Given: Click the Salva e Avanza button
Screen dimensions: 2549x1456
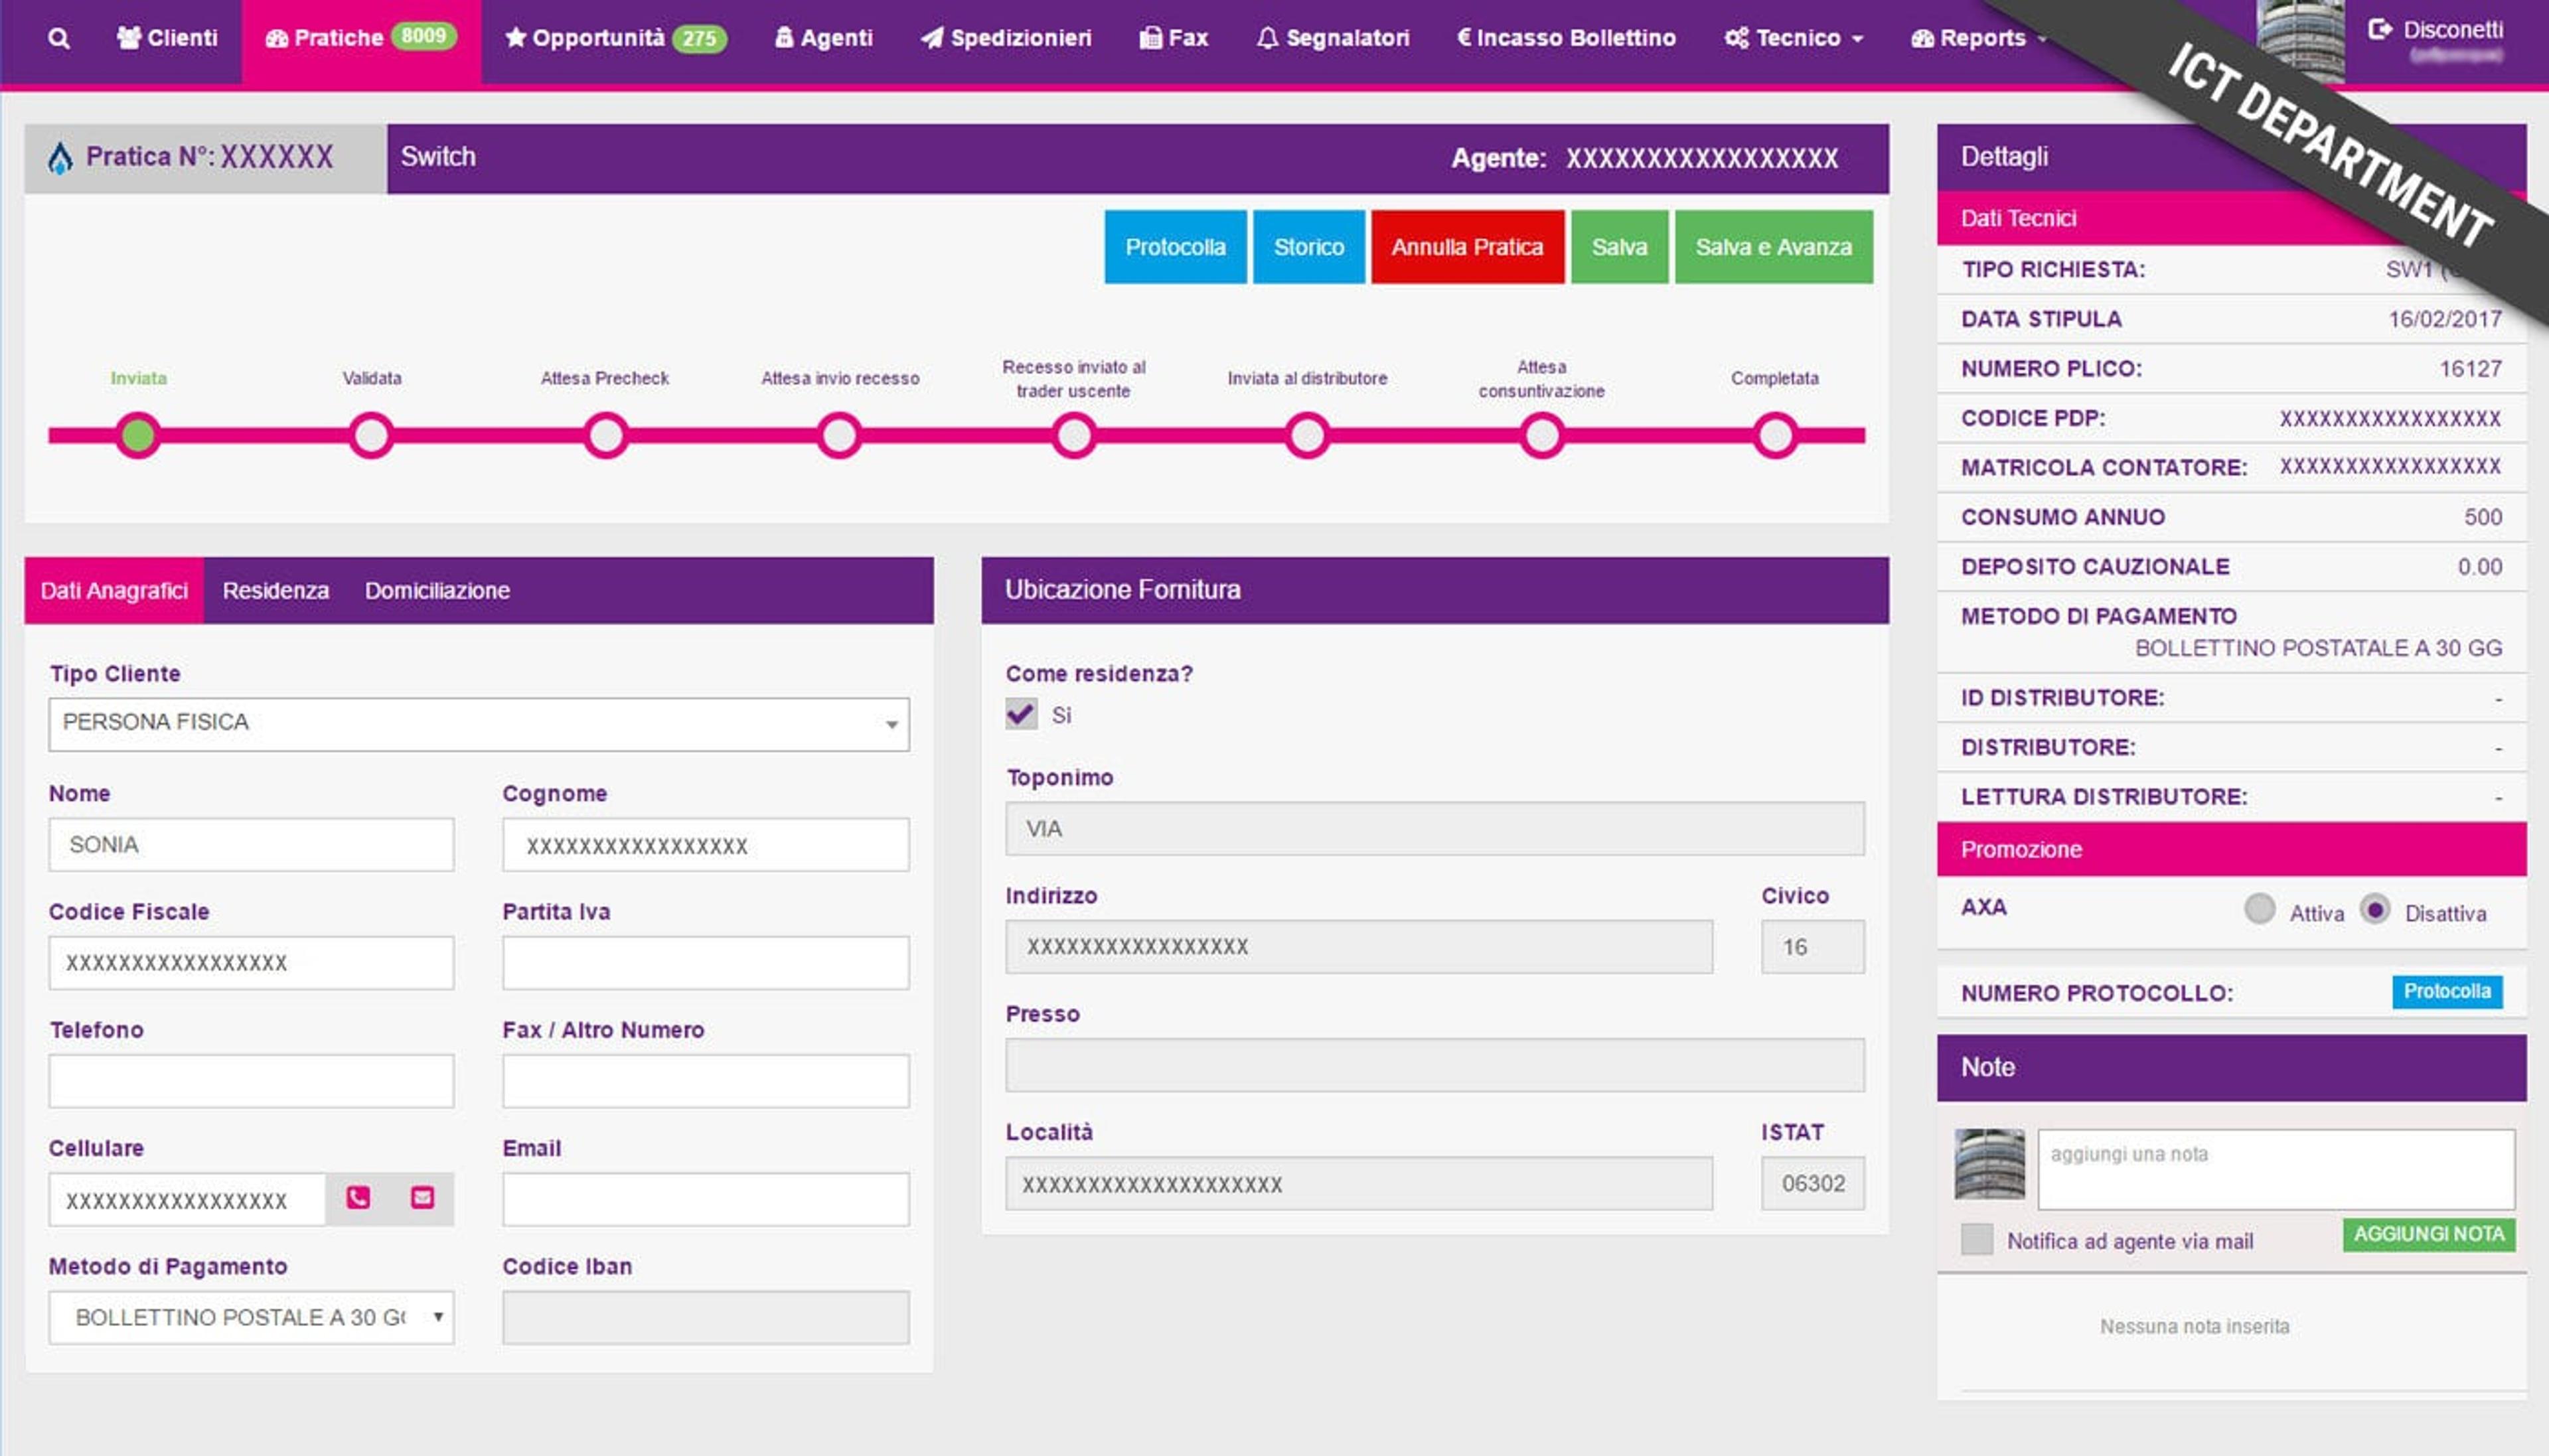Looking at the screenshot, I should pyautogui.click(x=1773, y=247).
